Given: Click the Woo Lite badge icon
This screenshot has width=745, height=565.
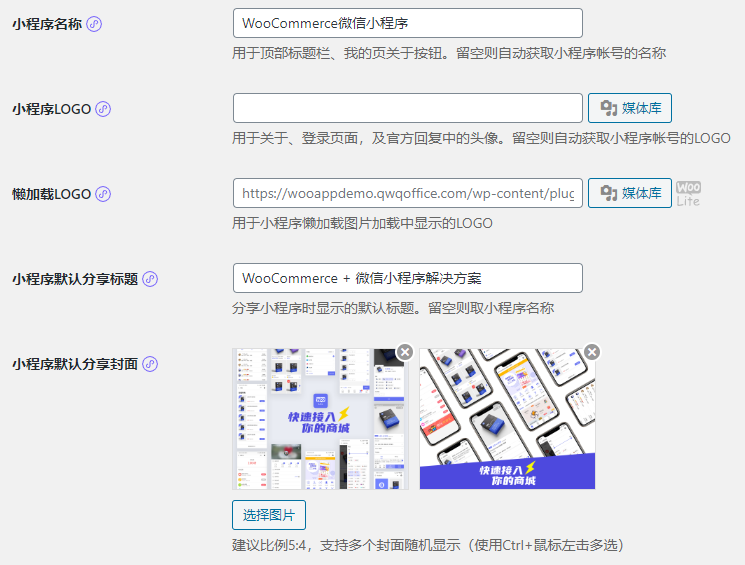Looking at the screenshot, I should click(688, 193).
